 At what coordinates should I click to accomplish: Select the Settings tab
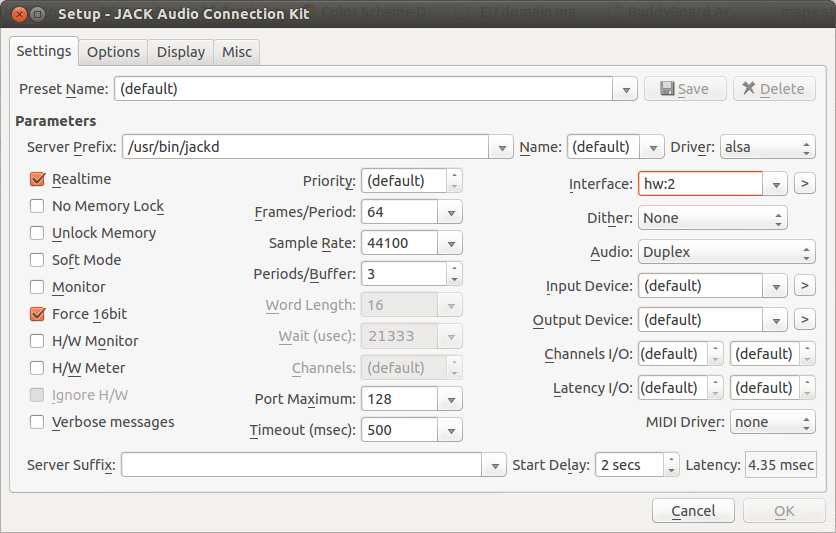[44, 51]
